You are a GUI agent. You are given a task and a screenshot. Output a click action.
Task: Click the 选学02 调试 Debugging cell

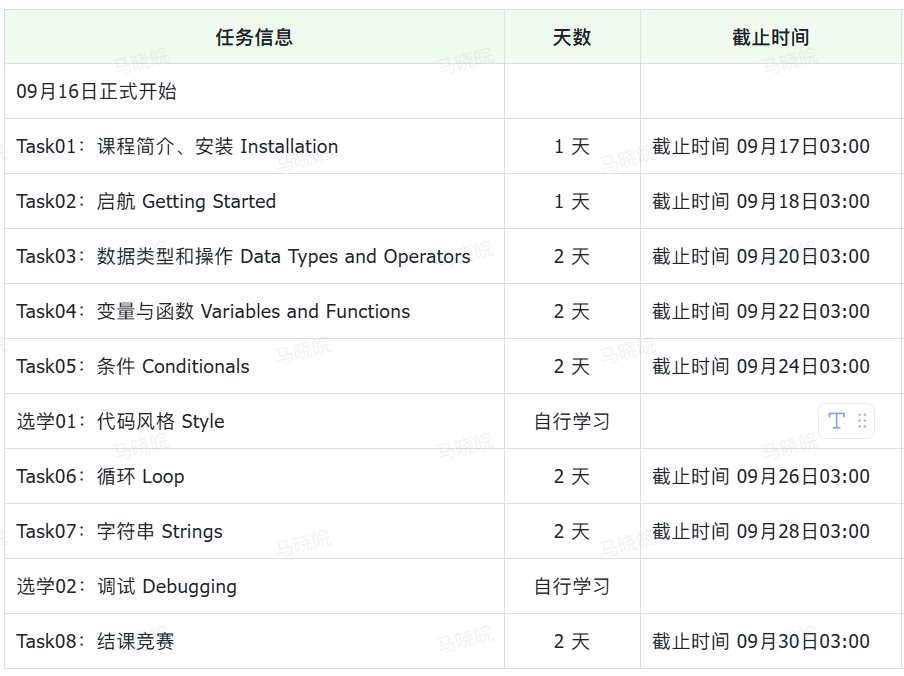[254, 586]
